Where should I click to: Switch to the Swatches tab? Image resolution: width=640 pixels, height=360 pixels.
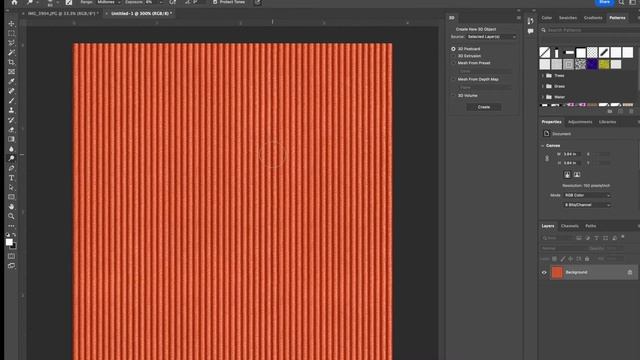tap(568, 18)
